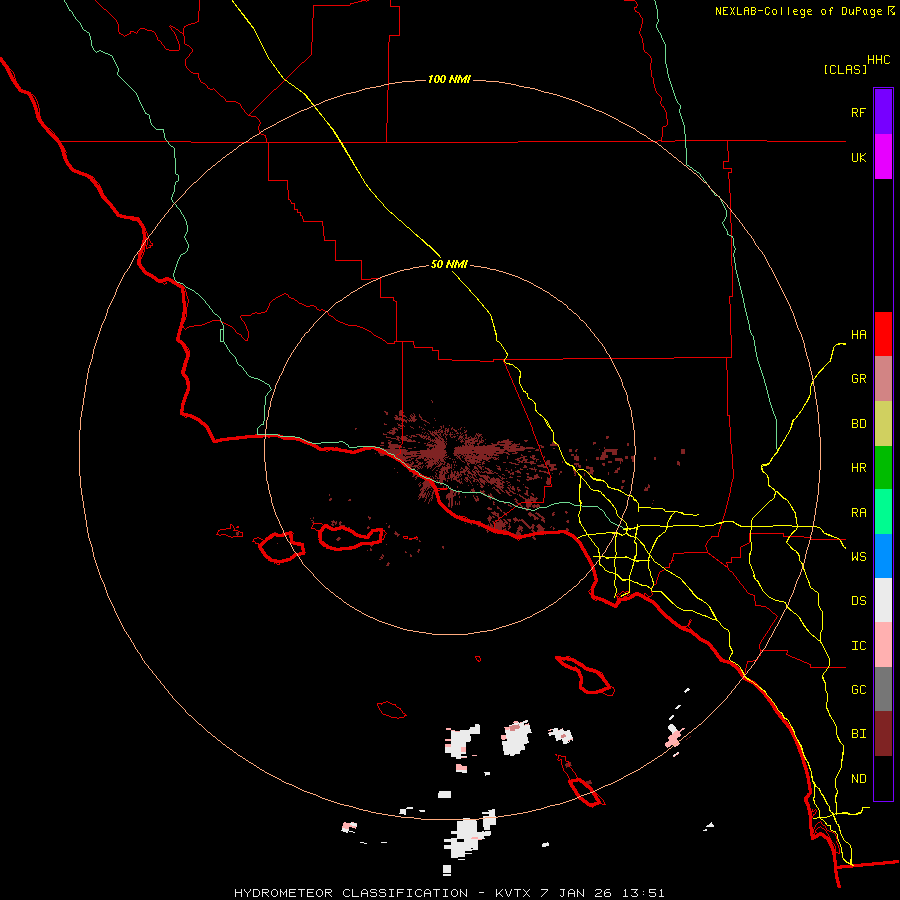This screenshot has width=900, height=900.
Task: Click the NEXLAB-College of DuPage credit text
Action: click(798, 11)
